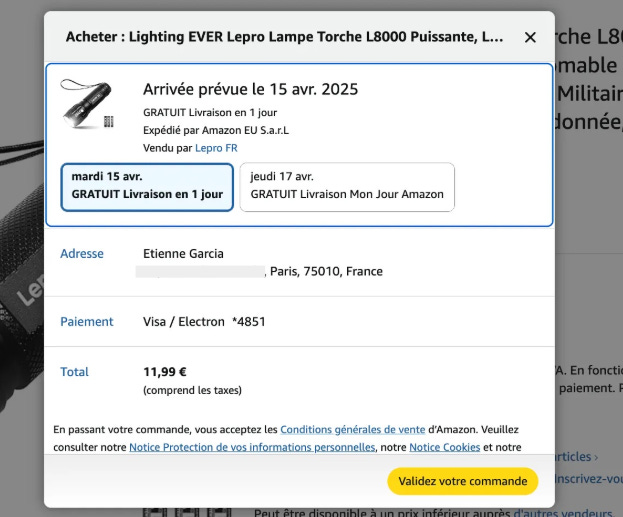
Task: Close the Acheter purchase dialog
Action: [x=530, y=37]
